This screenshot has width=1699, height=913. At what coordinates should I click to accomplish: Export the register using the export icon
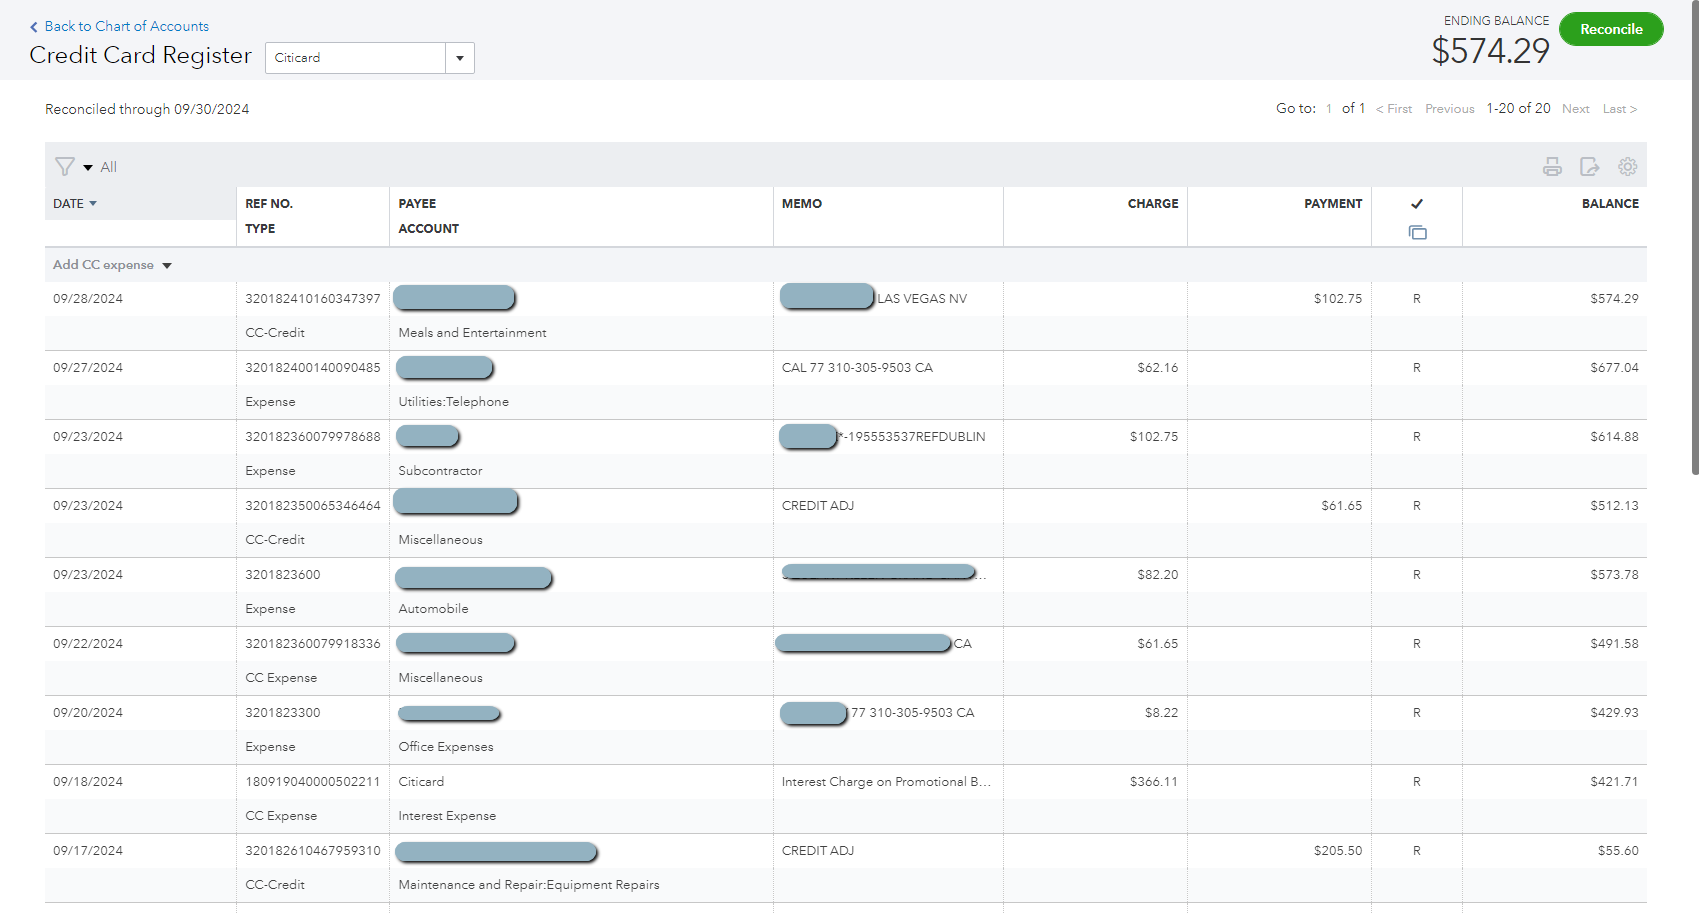[x=1589, y=167]
